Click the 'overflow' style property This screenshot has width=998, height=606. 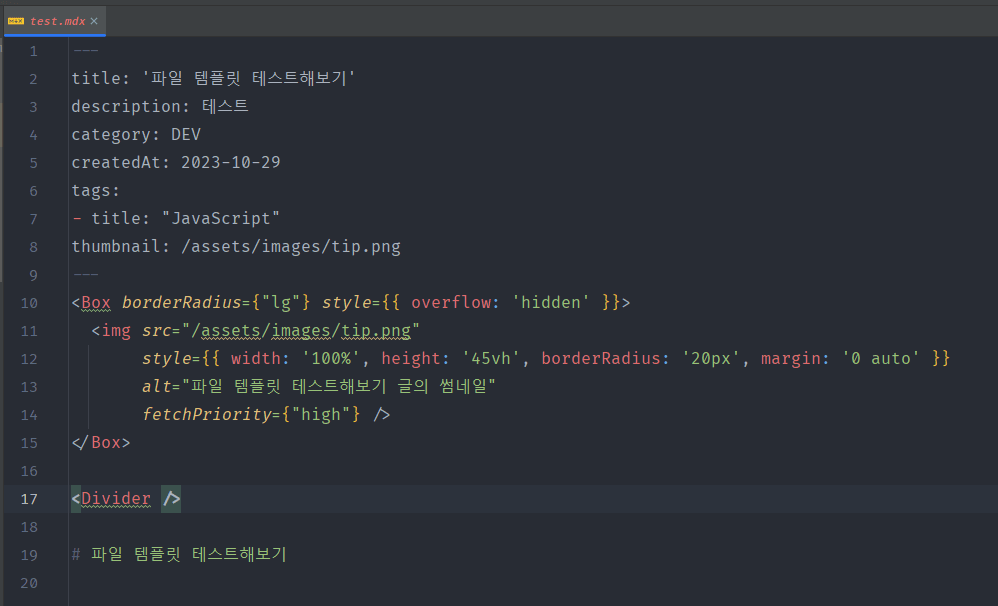[x=451, y=302]
